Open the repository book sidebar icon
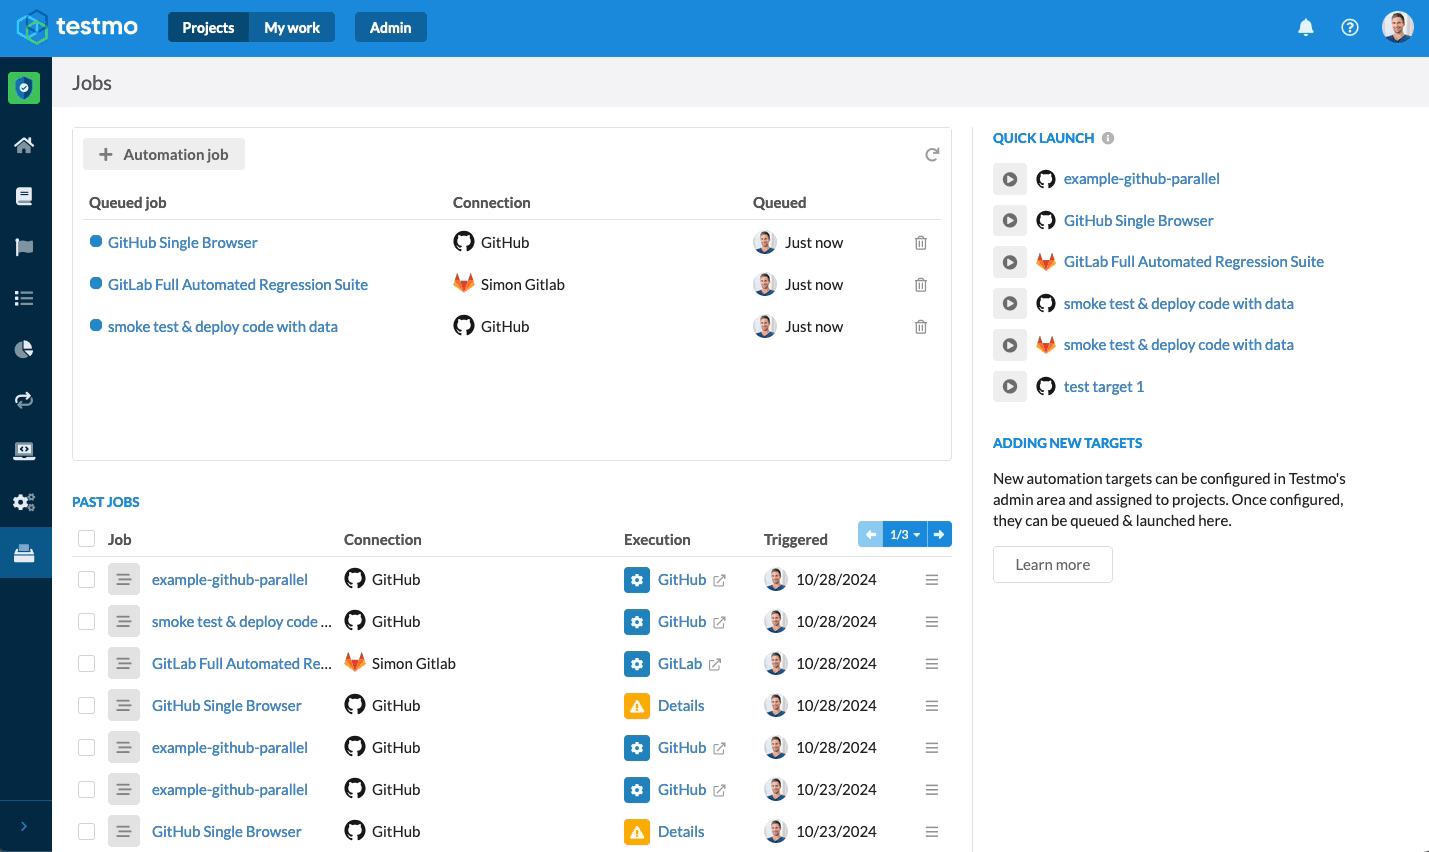The image size is (1429, 852). 24,196
